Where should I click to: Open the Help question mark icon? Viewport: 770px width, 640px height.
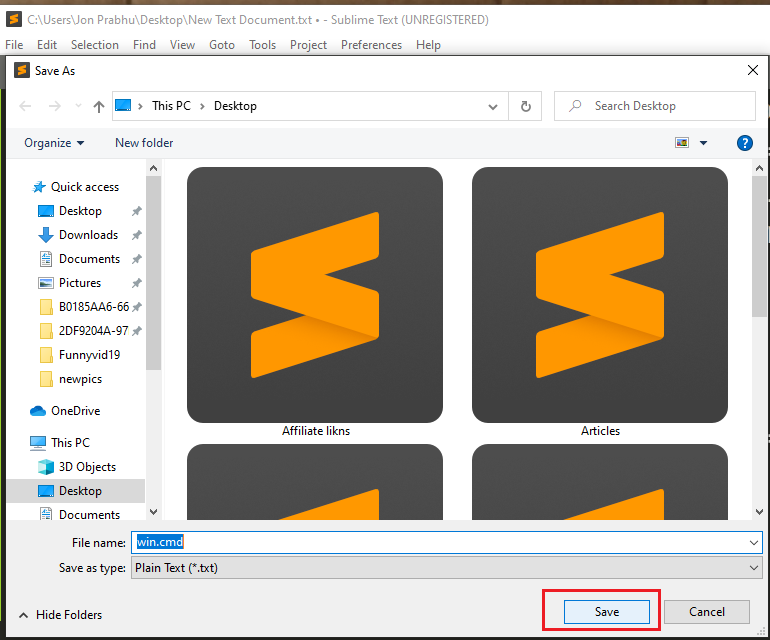click(744, 143)
